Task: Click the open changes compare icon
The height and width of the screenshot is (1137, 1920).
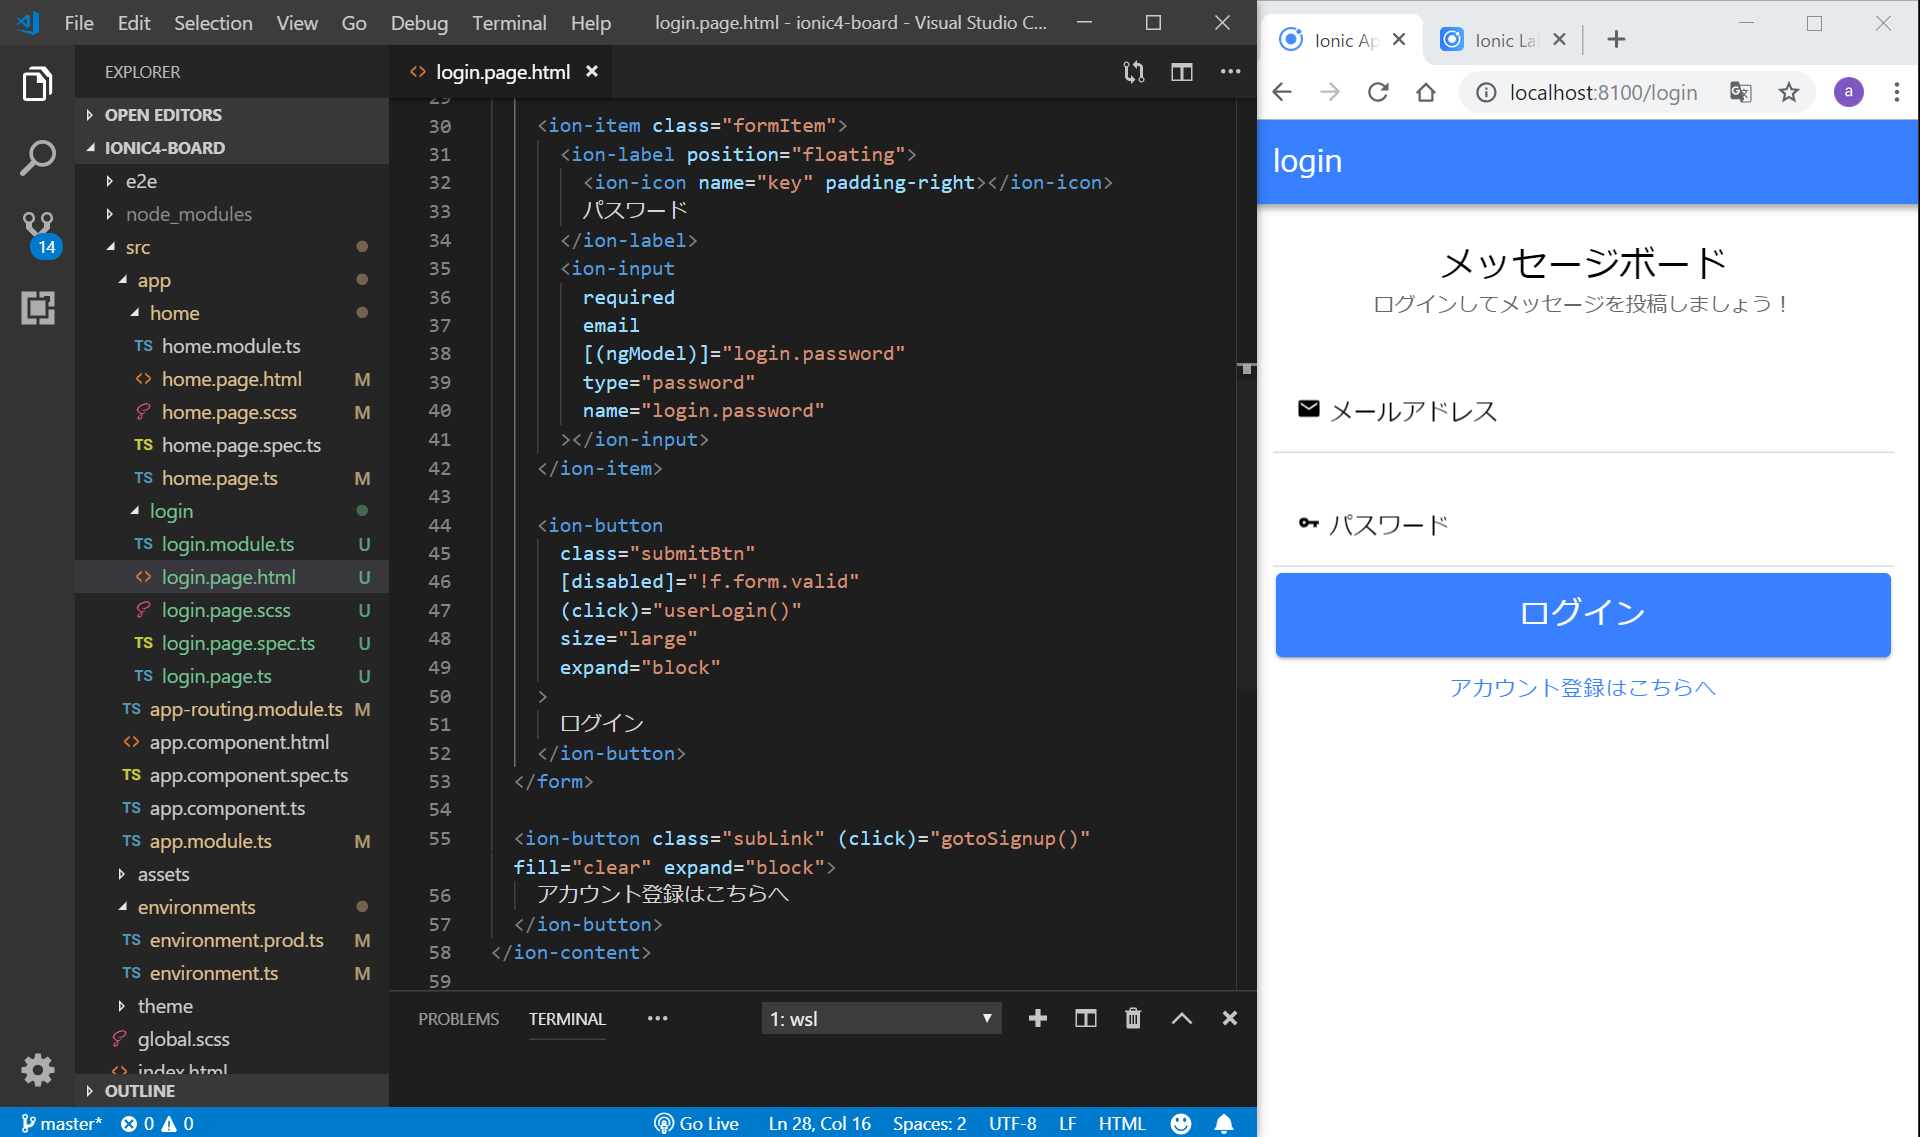Action: [1133, 72]
